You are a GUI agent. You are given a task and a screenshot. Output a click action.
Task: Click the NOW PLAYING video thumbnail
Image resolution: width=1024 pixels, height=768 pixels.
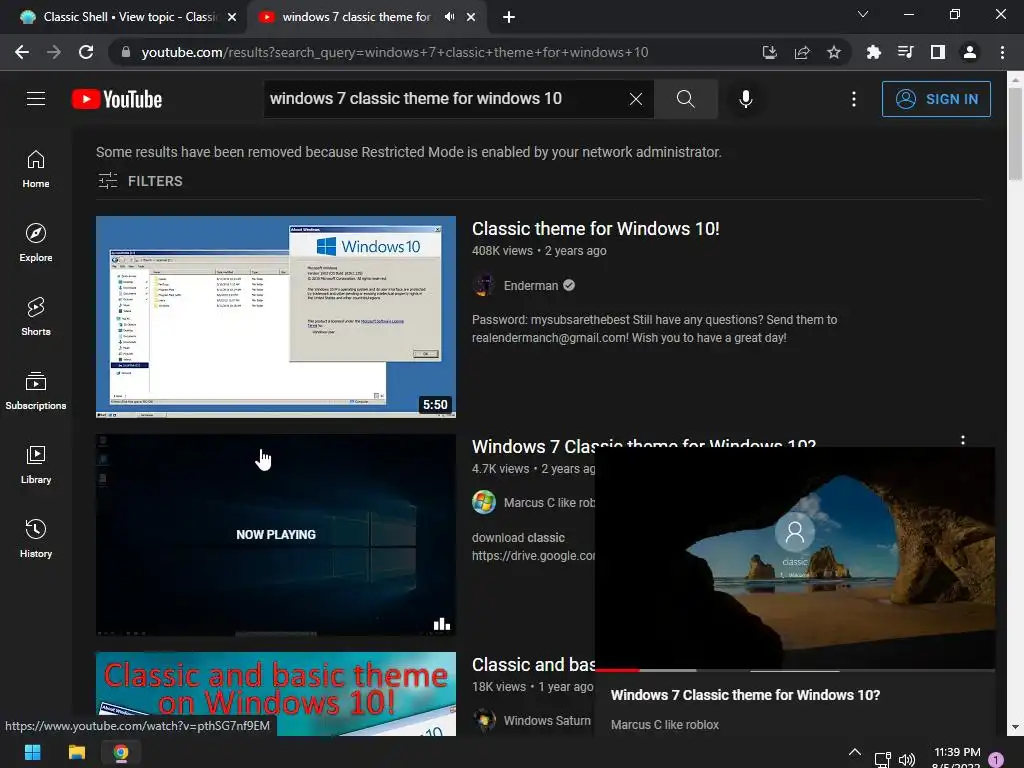[x=276, y=534]
